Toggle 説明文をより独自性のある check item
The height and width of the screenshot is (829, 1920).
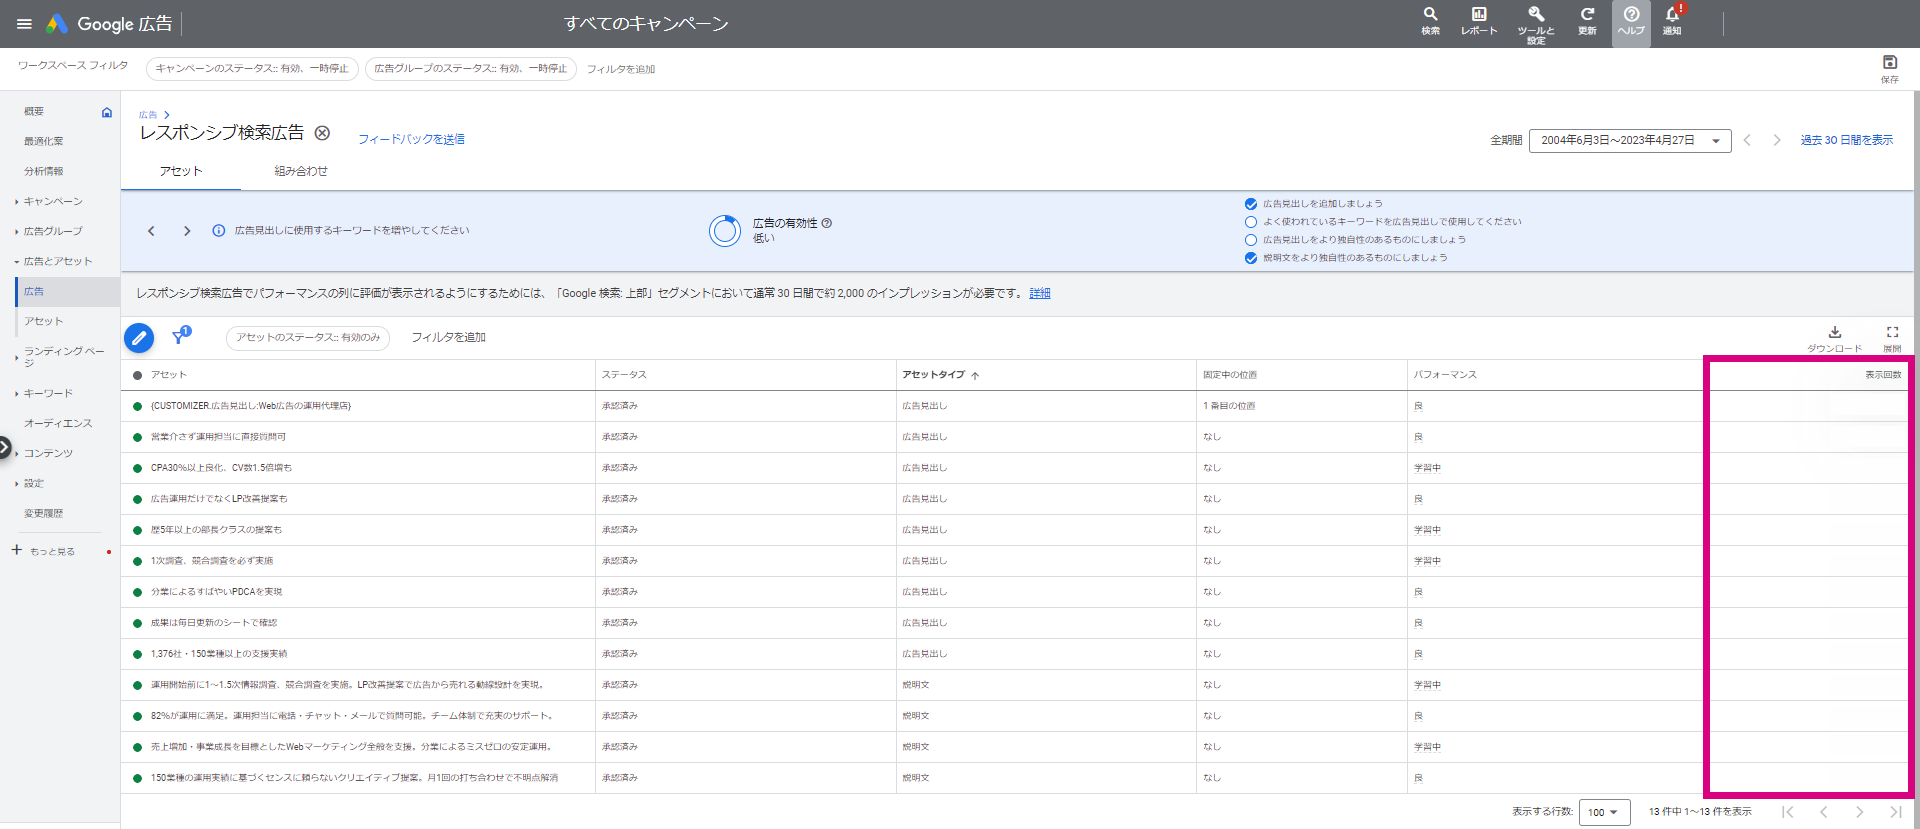click(x=1251, y=258)
